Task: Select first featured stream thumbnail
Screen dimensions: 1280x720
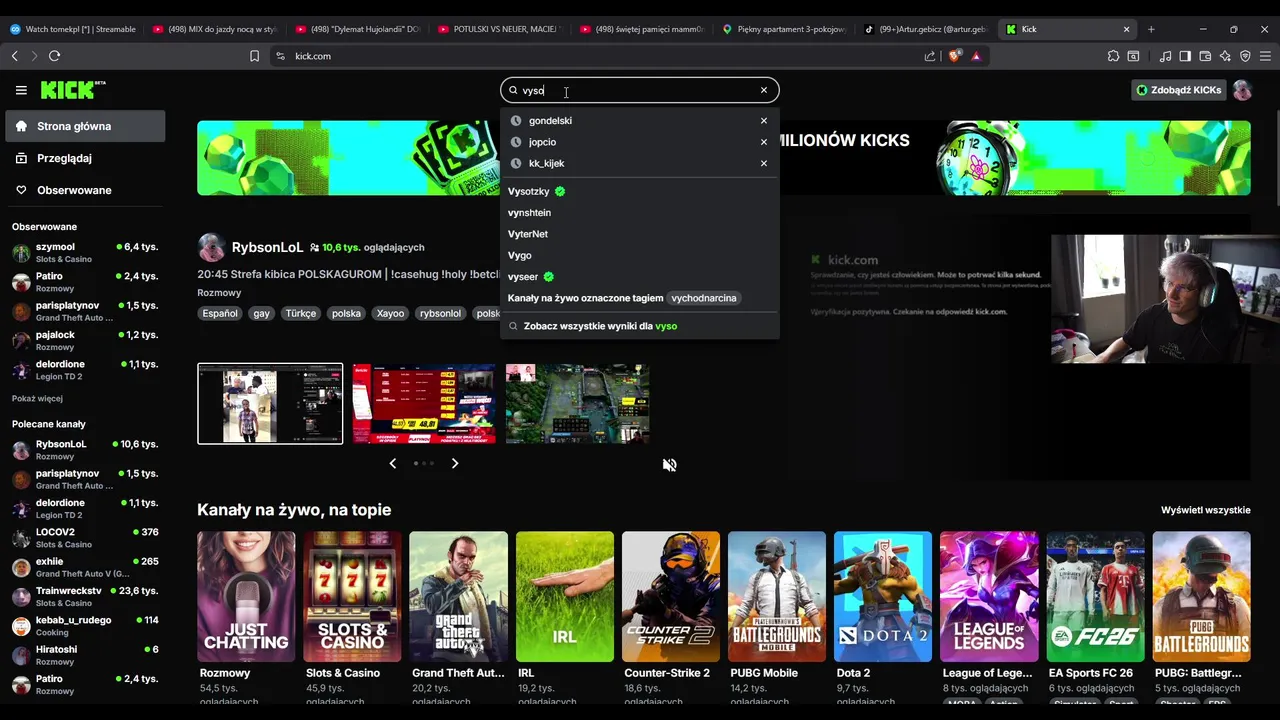Action: point(270,403)
